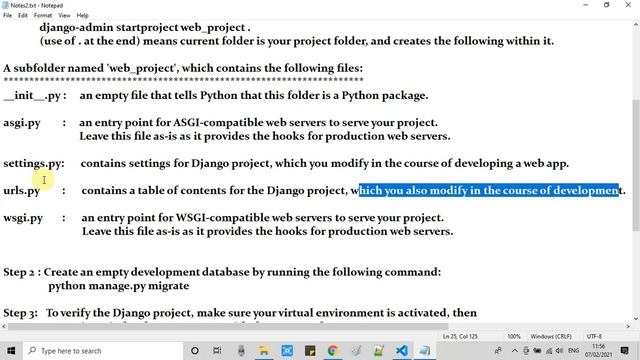Click the row of asterisks divider line
The image size is (640, 360).
(x=183, y=80)
